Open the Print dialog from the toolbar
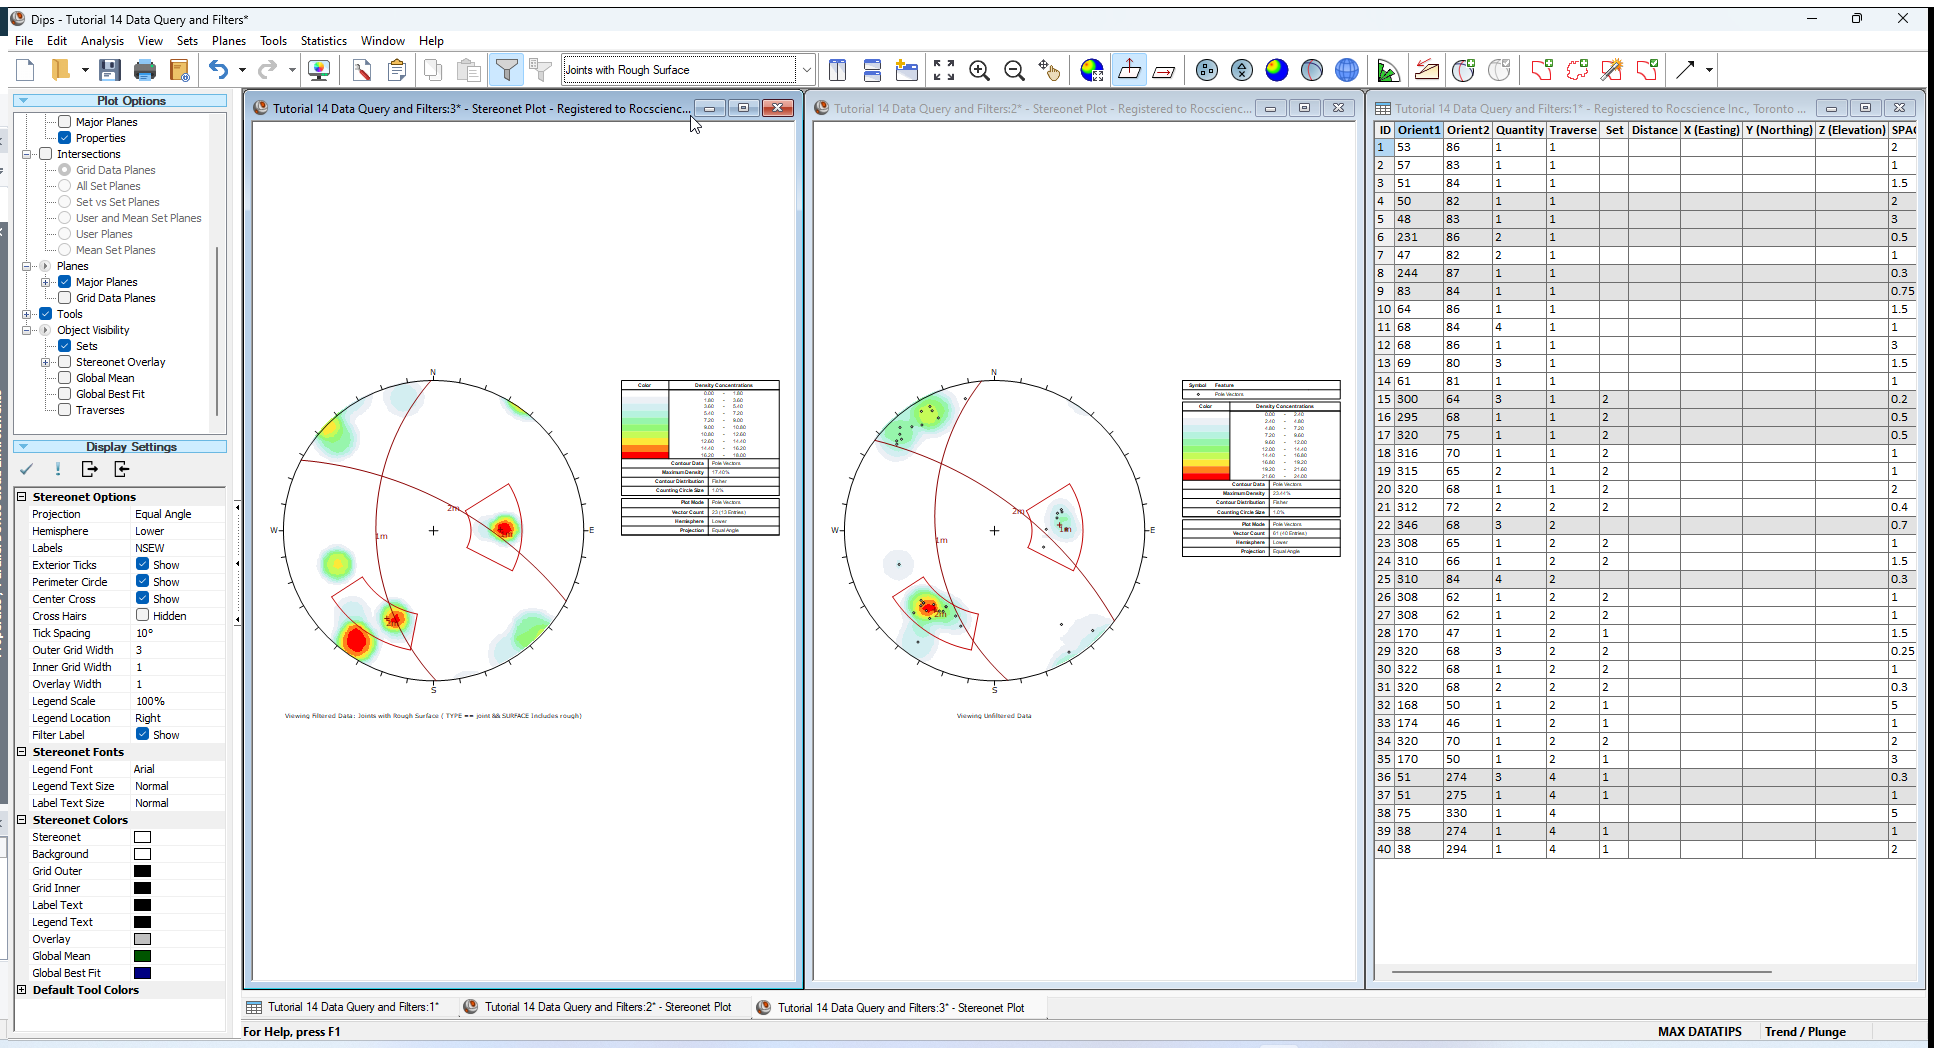This screenshot has width=1936, height=1048. pyautogui.click(x=145, y=70)
